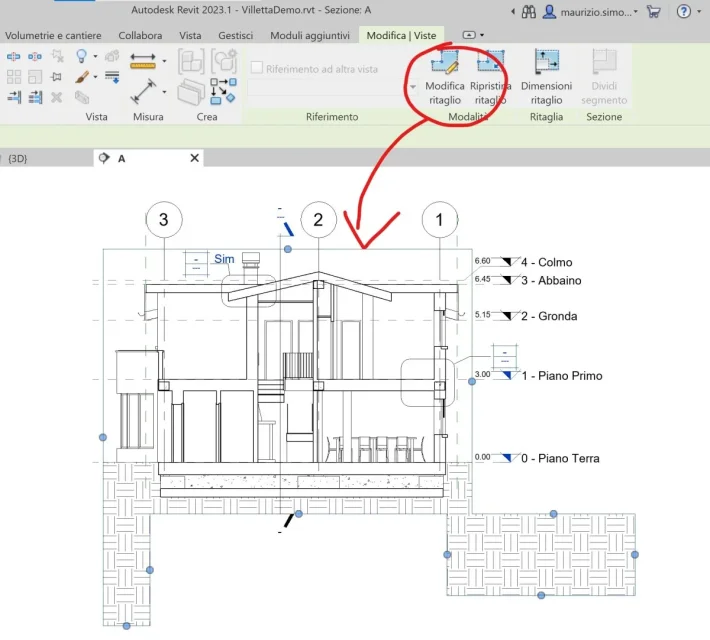Click the user account silhouette icon

[549, 12]
